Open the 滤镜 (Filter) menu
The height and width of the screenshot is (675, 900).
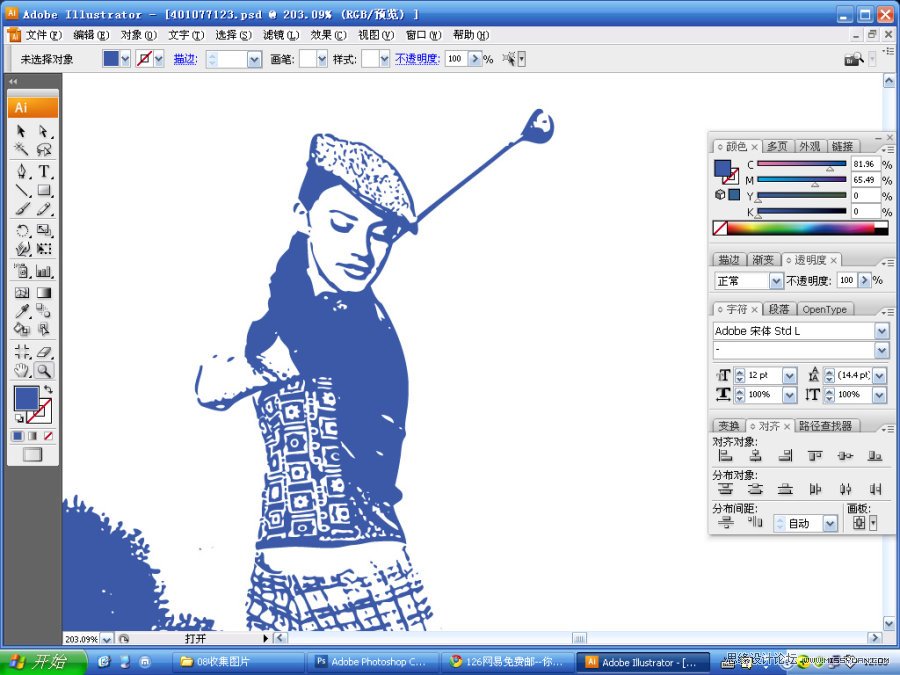click(x=279, y=33)
